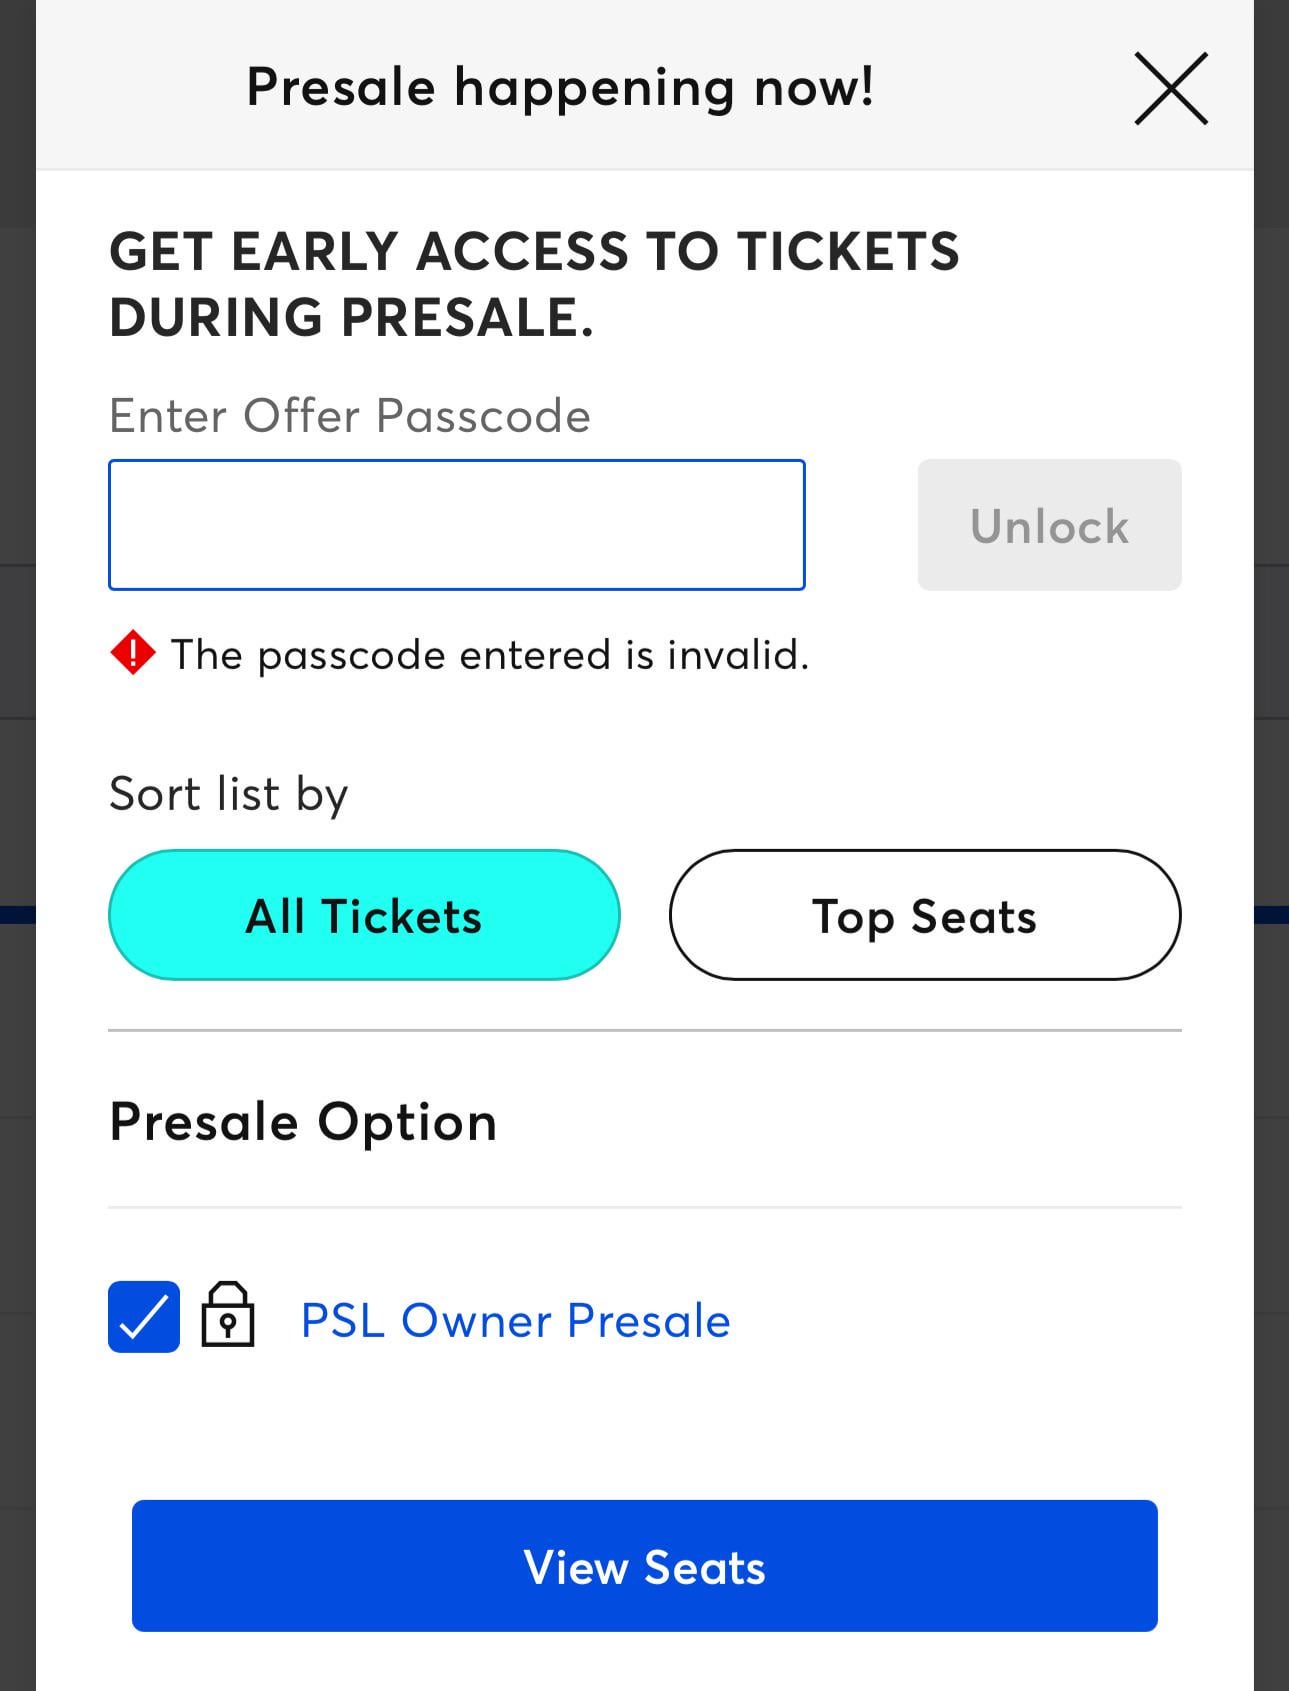Click the dimmed backdrop right of the dialog
Screen dimensions: 1289x1691
[1271, 800]
